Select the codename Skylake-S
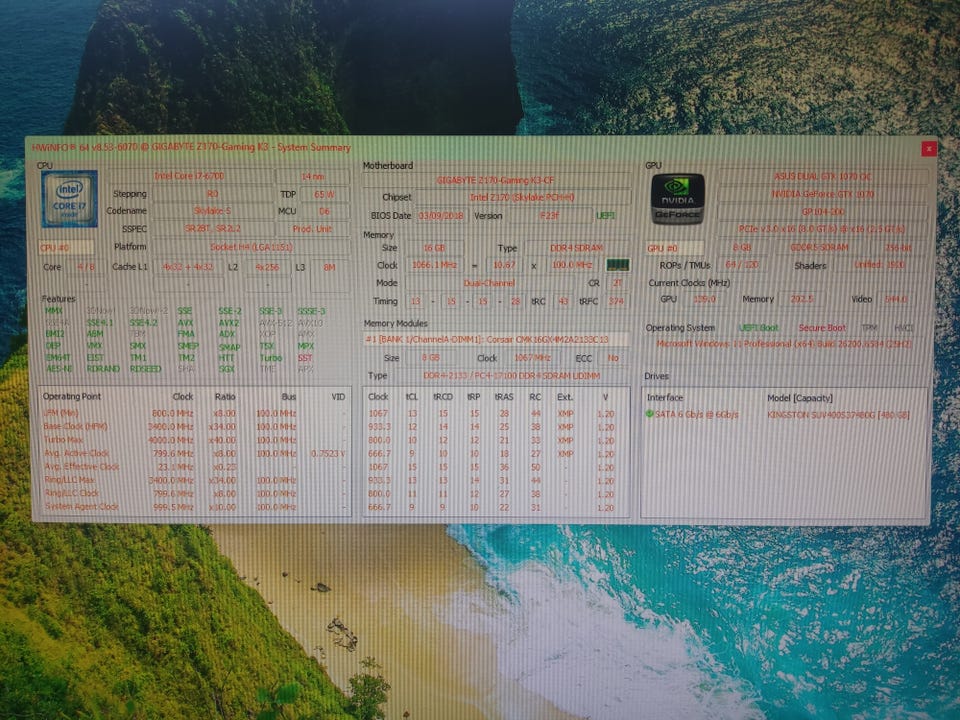Image resolution: width=960 pixels, height=720 pixels. pos(212,211)
